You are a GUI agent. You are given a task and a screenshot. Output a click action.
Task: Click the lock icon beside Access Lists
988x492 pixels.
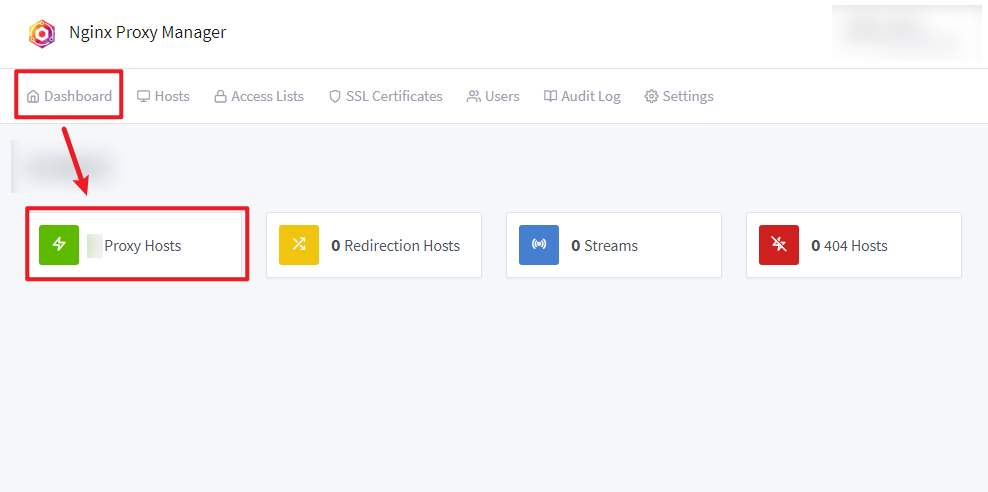tap(221, 97)
